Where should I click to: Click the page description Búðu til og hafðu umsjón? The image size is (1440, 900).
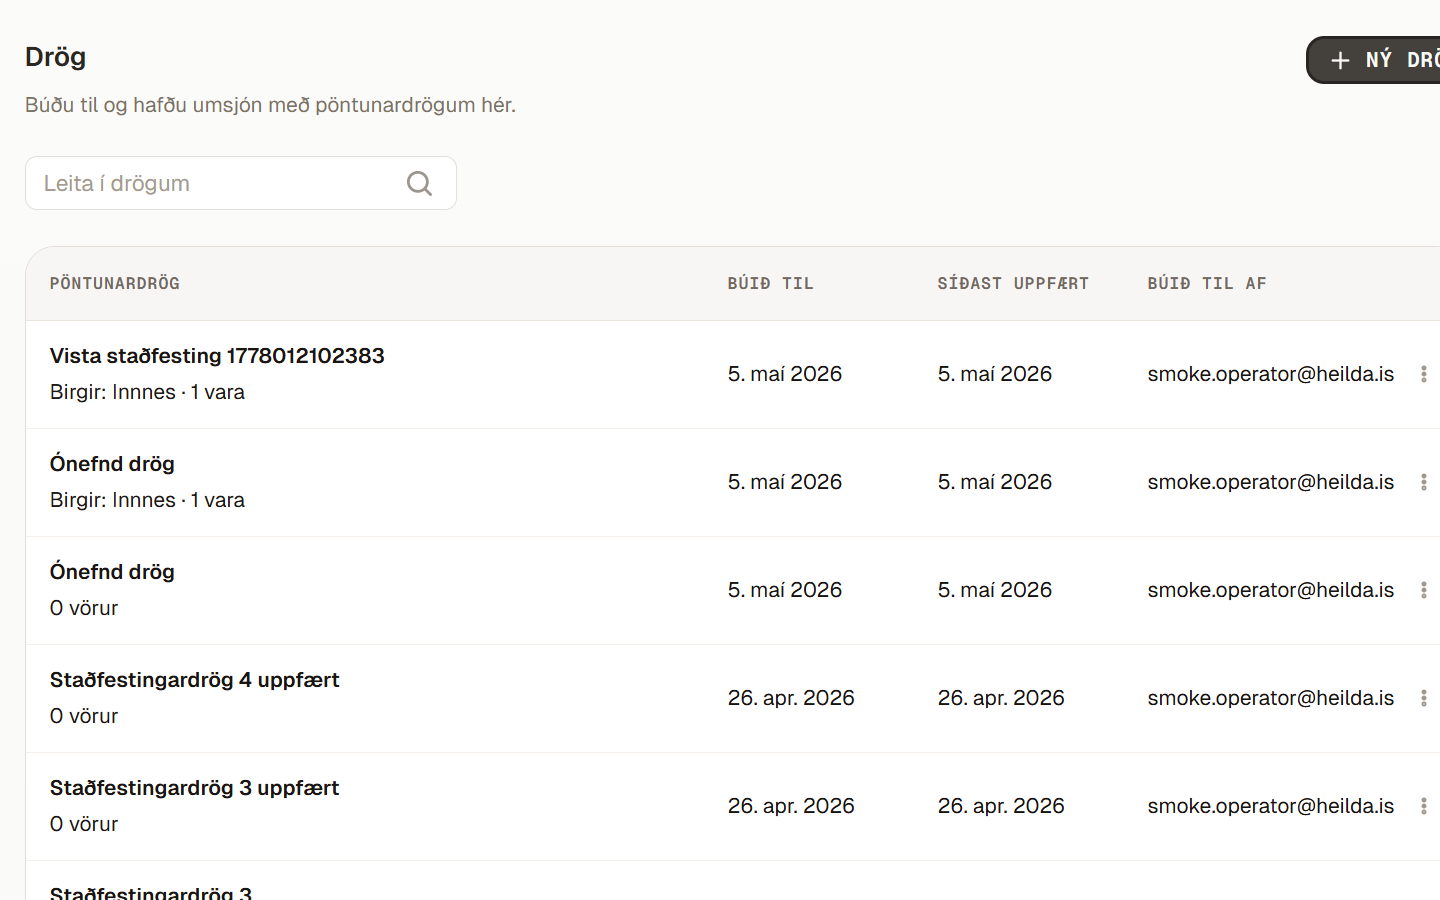point(270,105)
